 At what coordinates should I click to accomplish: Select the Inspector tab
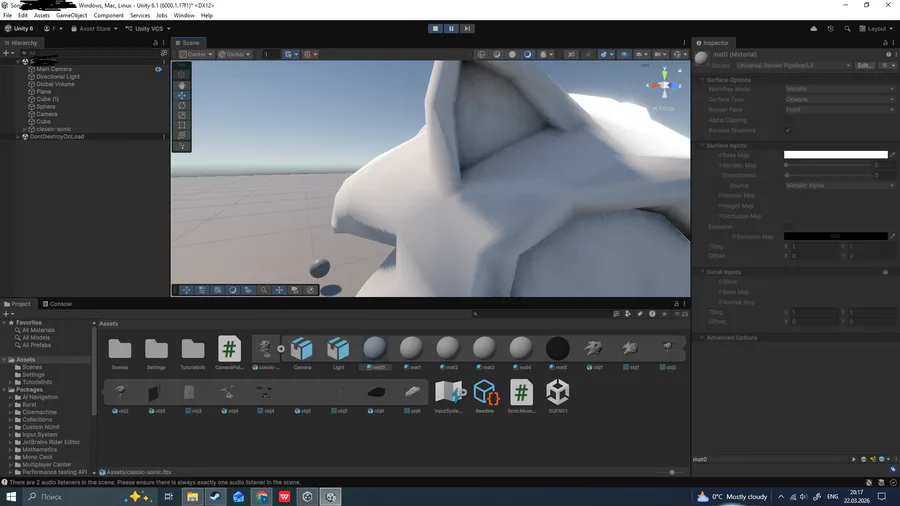coord(712,43)
